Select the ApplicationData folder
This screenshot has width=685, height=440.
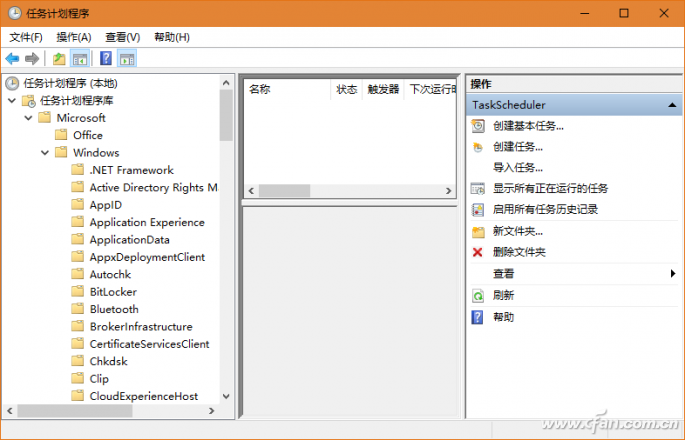[130, 240]
